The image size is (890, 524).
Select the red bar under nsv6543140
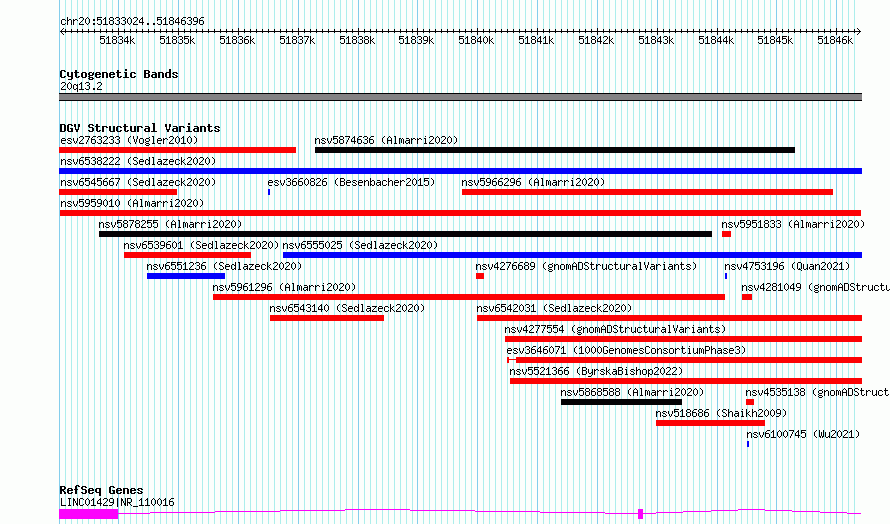pos(327,318)
